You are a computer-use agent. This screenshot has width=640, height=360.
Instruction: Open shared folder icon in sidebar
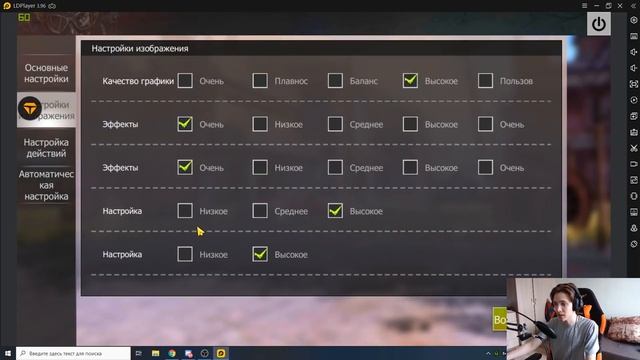633,212
